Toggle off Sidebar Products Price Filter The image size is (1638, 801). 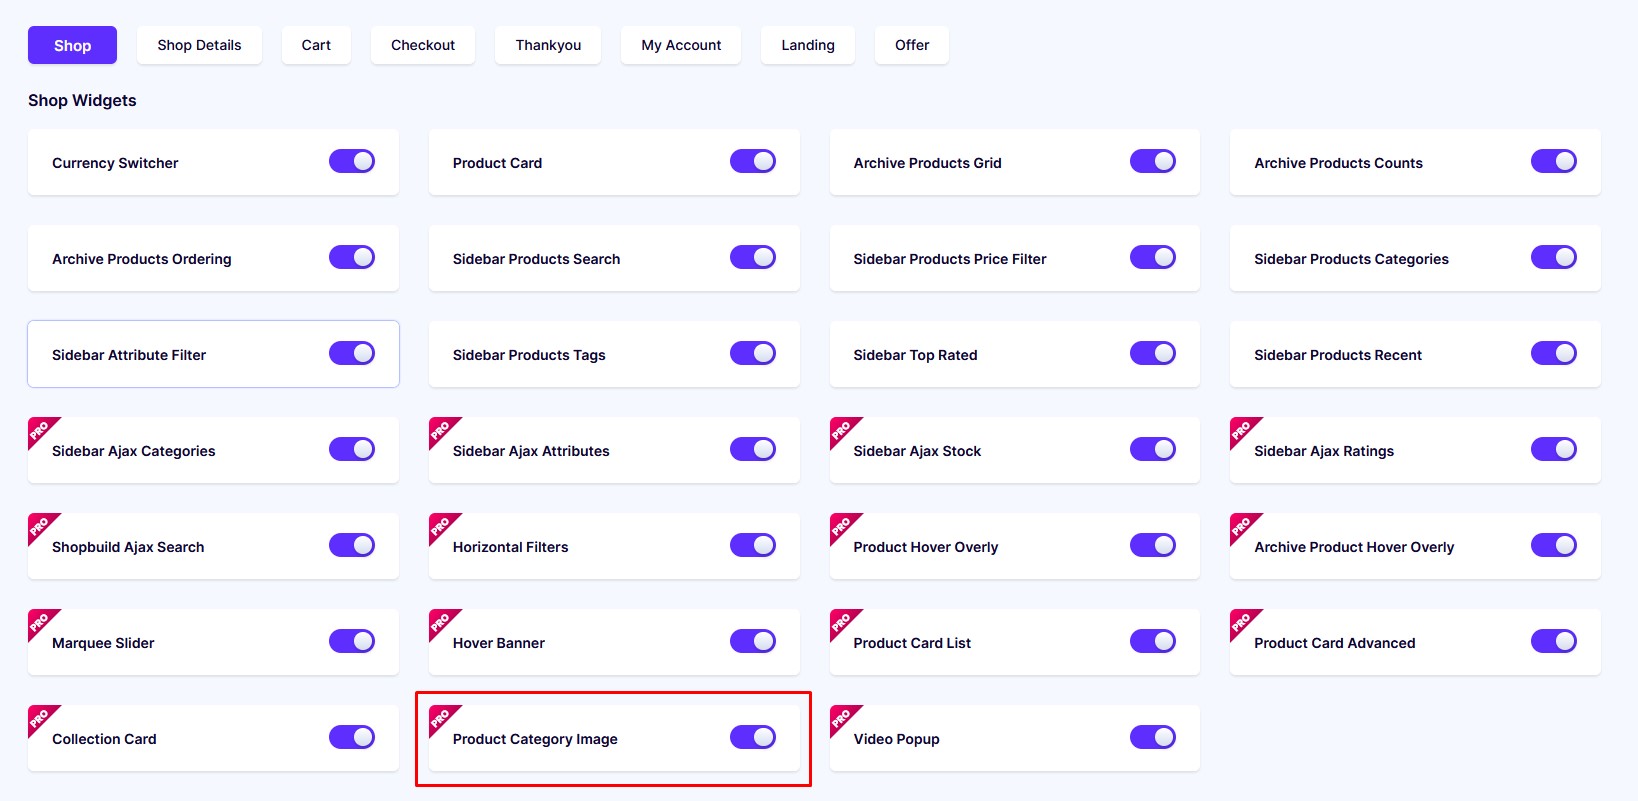point(1153,257)
